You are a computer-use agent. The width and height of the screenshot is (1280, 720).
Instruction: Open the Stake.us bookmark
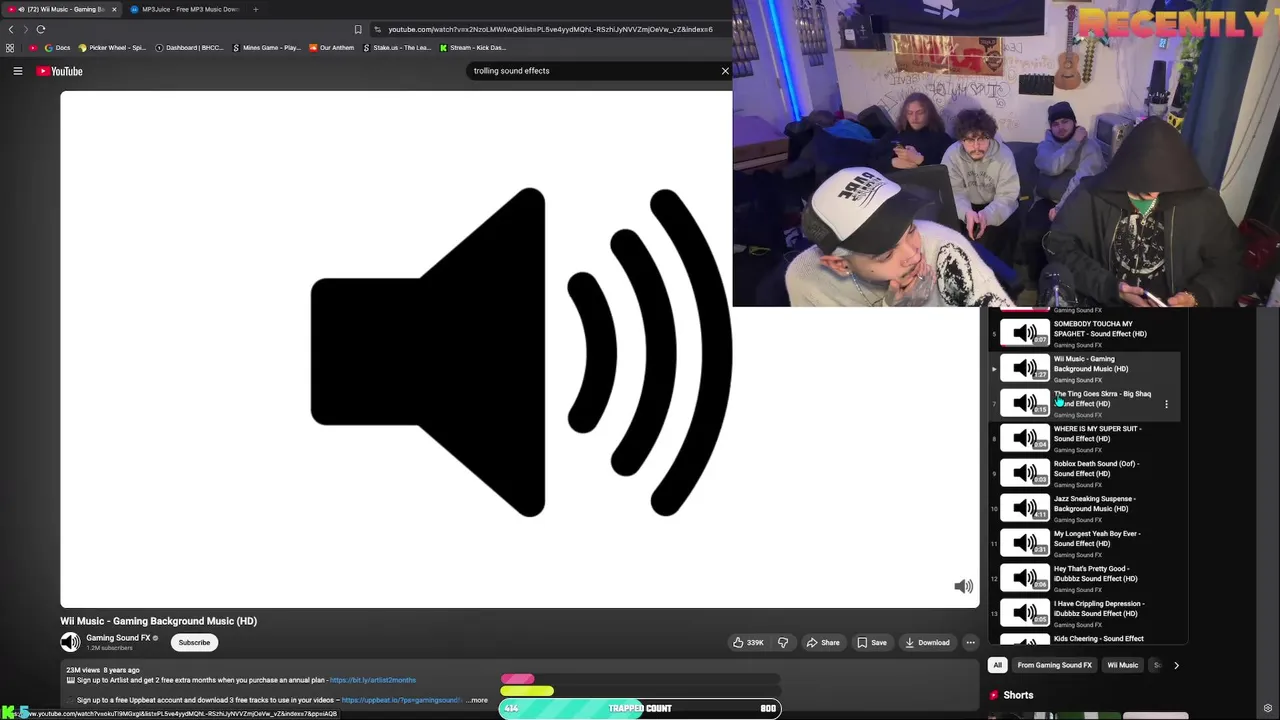(397, 48)
